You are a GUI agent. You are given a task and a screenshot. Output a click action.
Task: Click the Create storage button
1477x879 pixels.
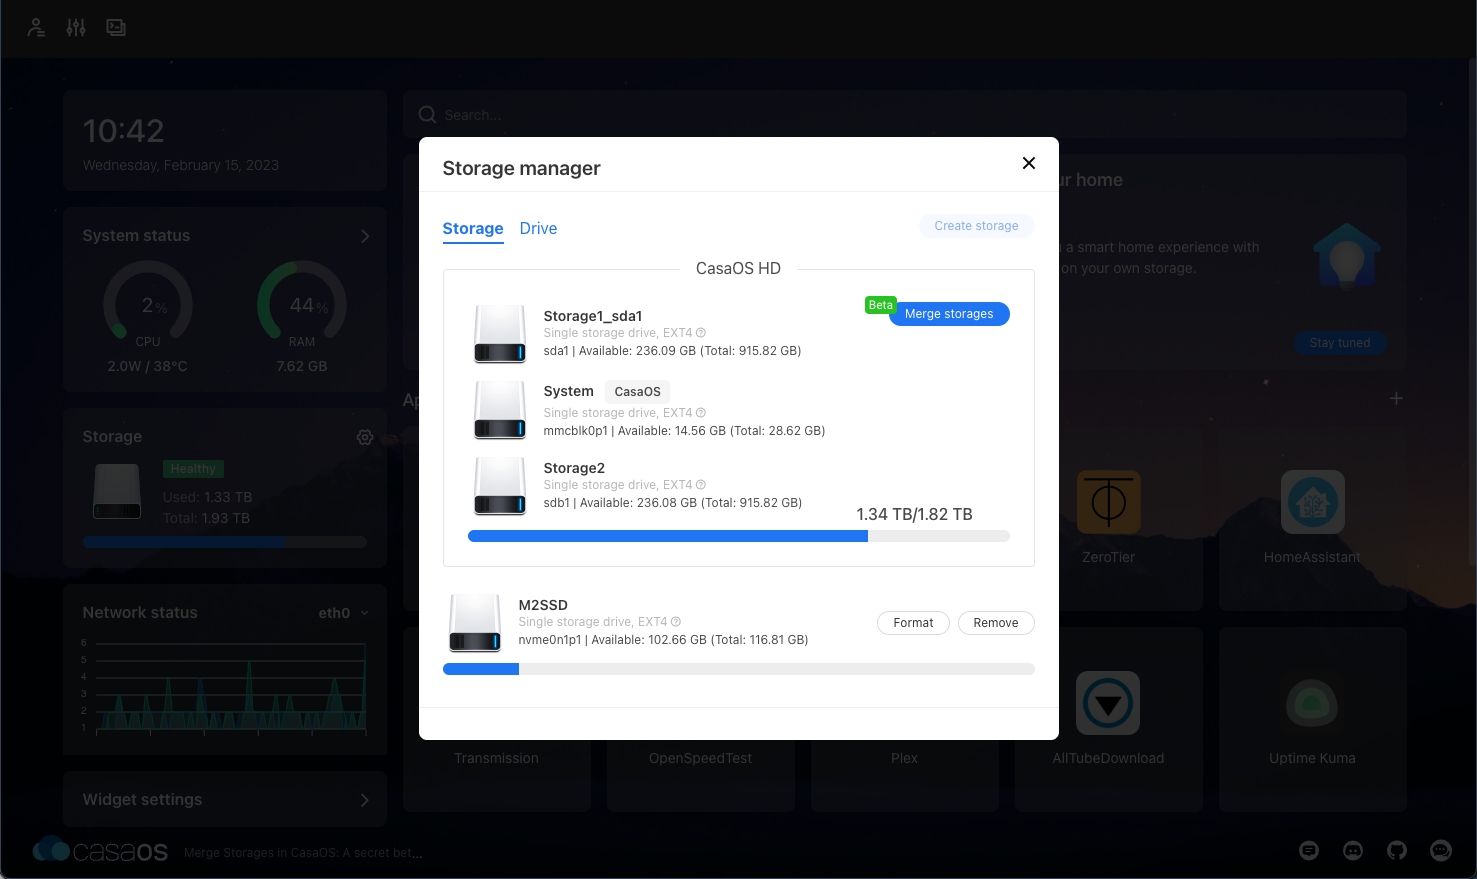(976, 226)
